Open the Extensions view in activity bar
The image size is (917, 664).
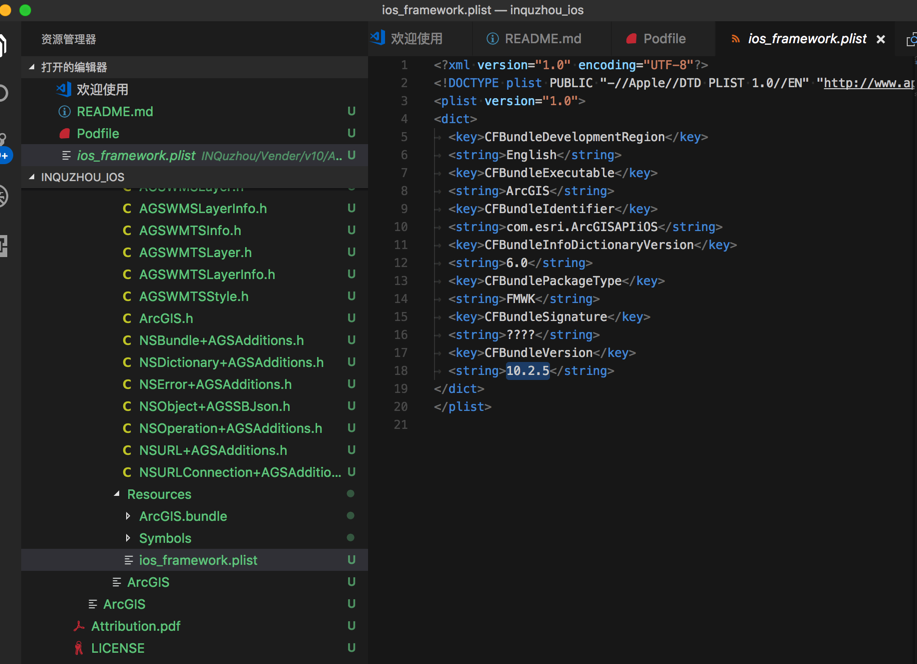click(x=4, y=245)
